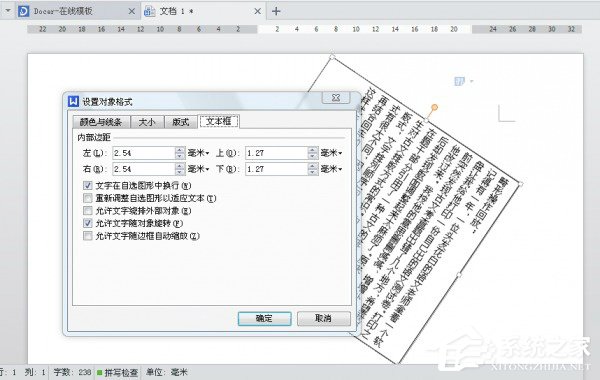Click 单位: 毫米 in the status bar
Image resolution: width=600 pixels, height=380 pixels.
coord(167,372)
